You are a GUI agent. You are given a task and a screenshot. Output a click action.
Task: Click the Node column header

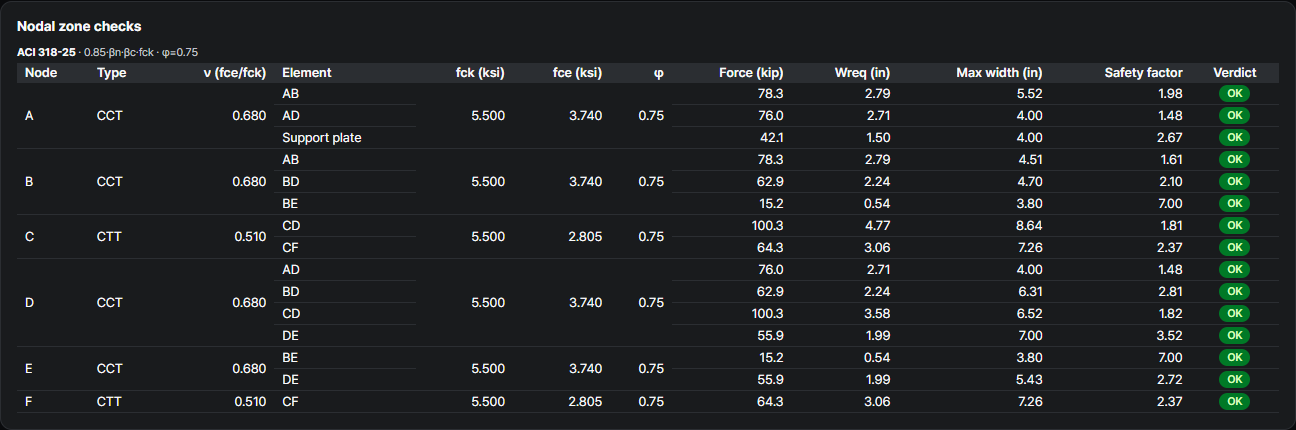(x=41, y=72)
